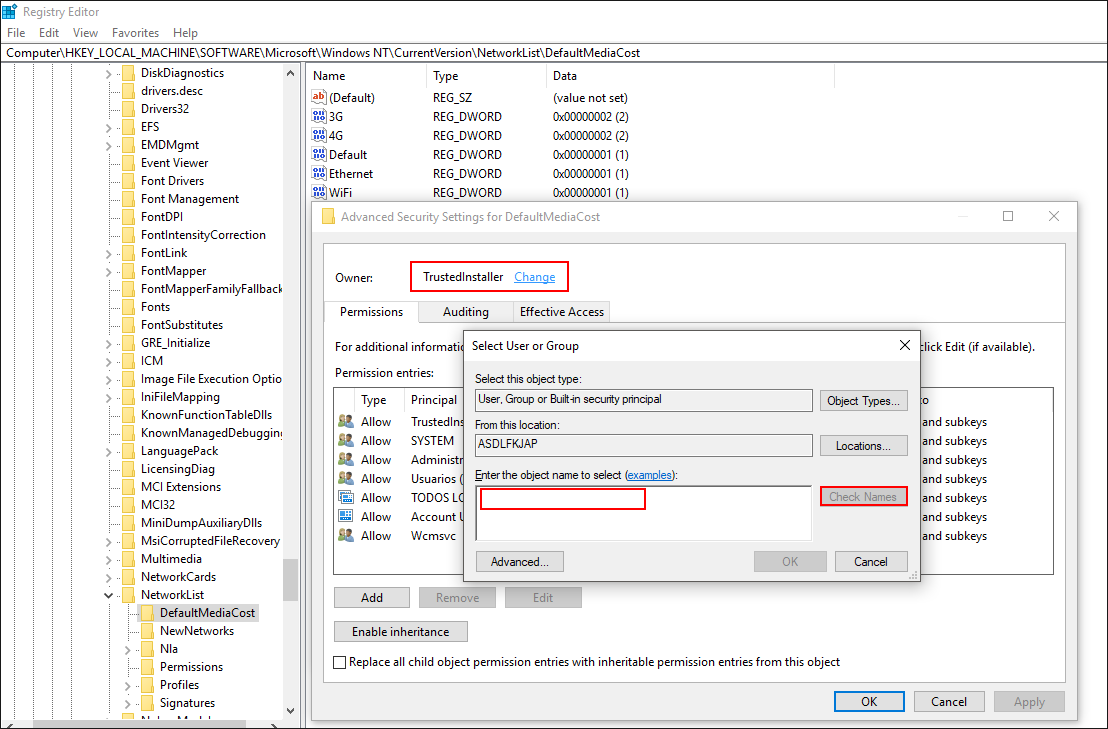Click OK in Advanced Security Settings

point(869,701)
